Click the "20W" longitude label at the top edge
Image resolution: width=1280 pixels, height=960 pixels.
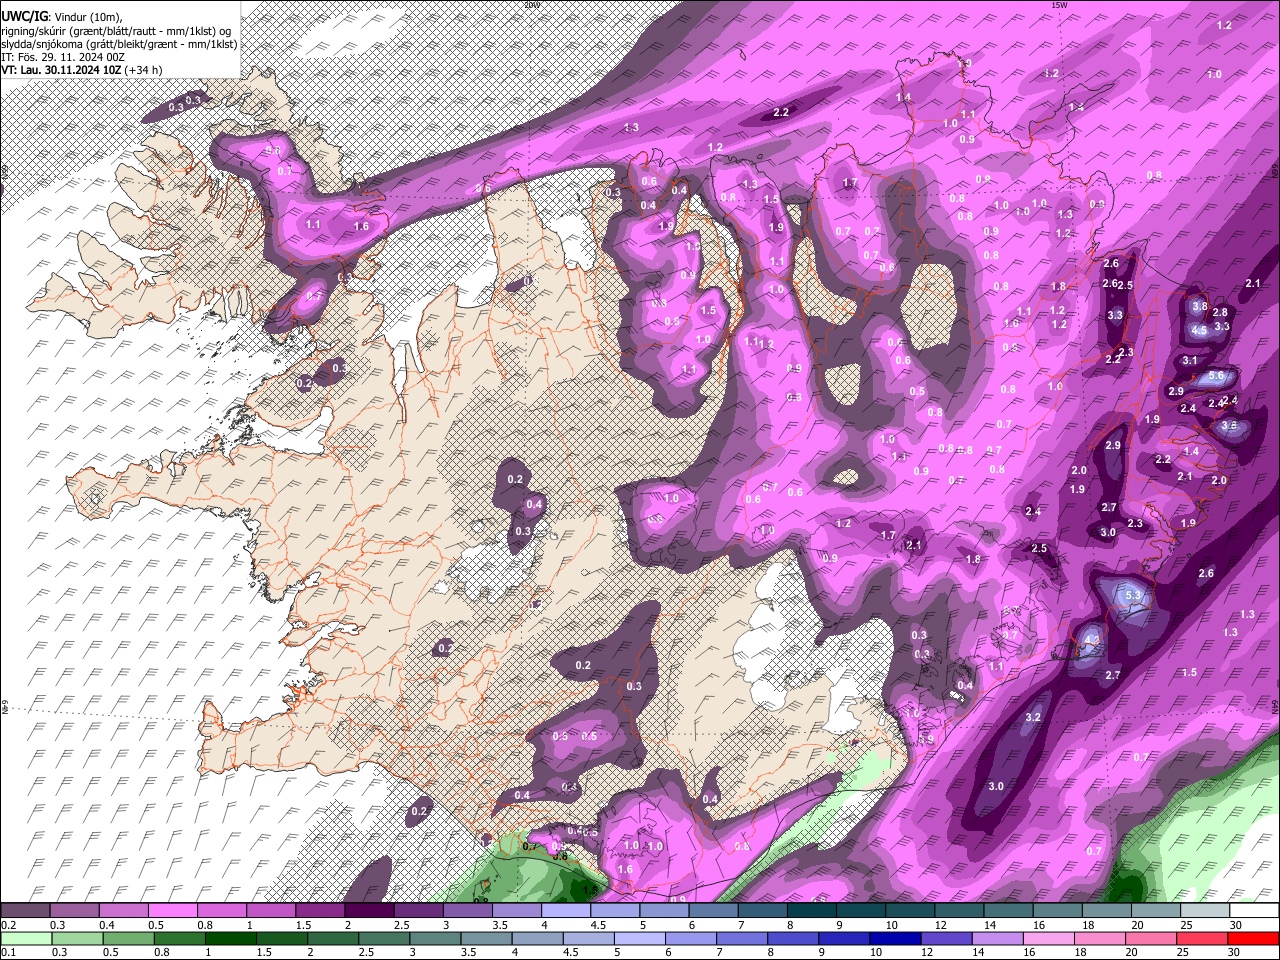point(531,5)
